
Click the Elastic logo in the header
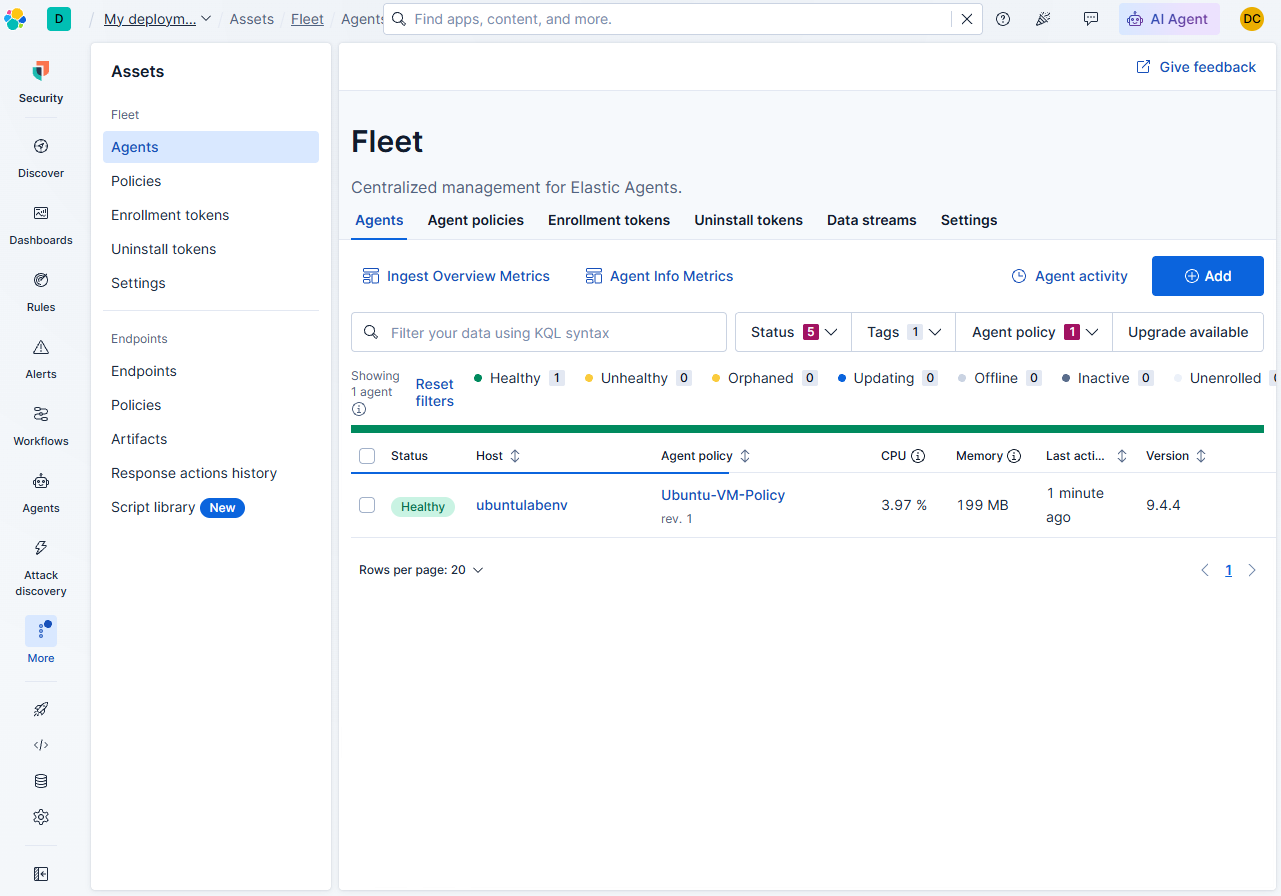click(15, 19)
